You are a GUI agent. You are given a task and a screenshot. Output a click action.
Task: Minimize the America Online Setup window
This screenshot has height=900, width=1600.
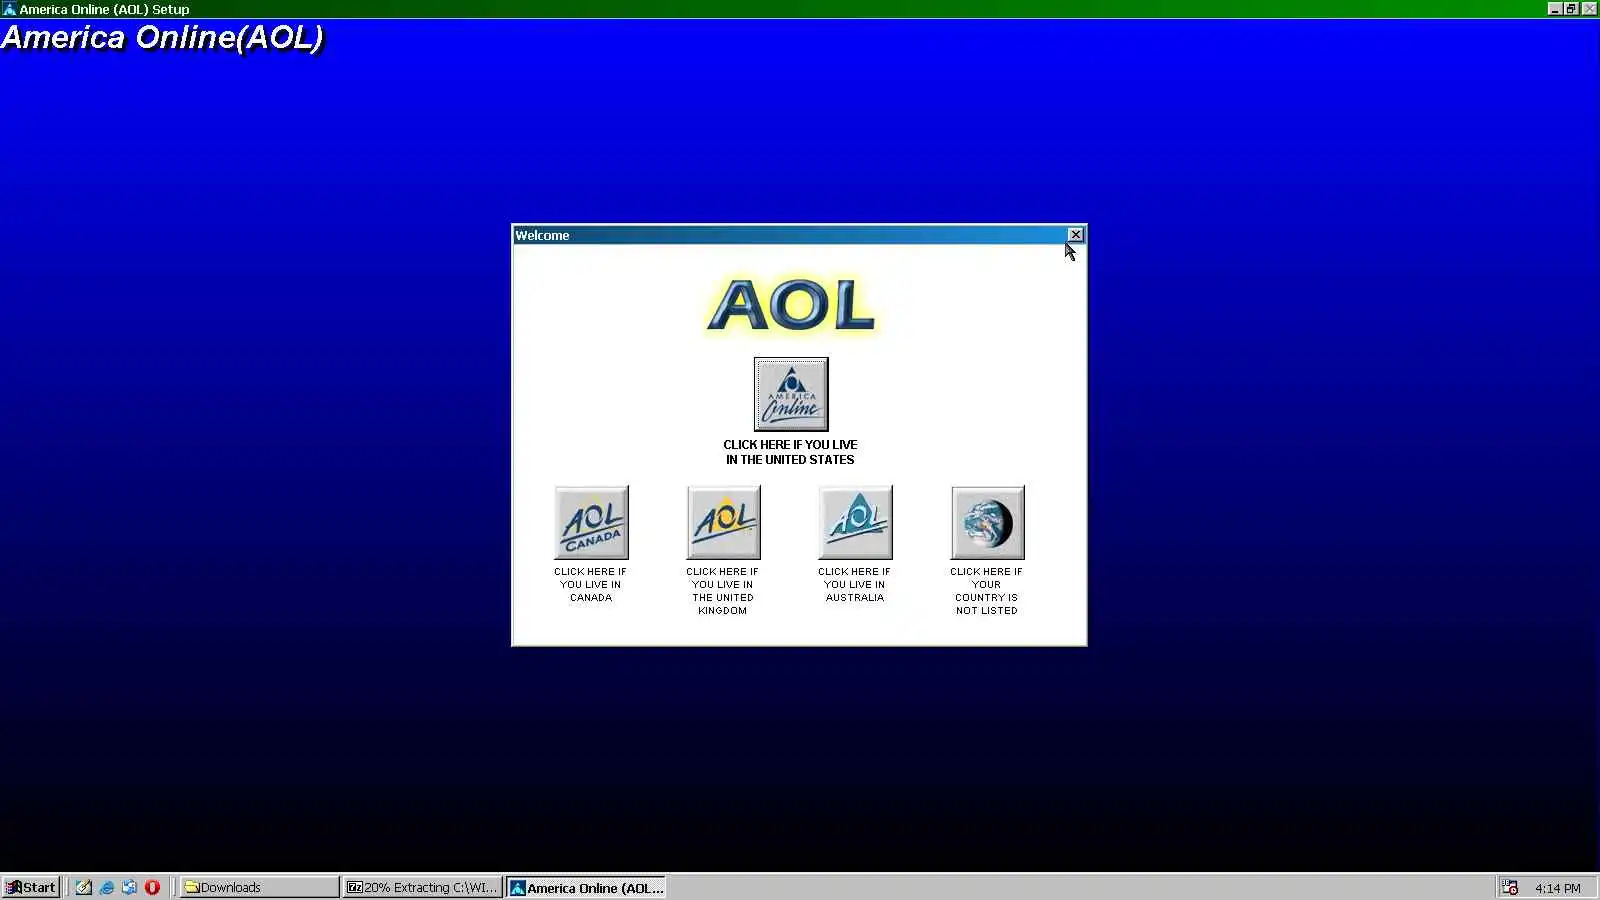(1555, 9)
